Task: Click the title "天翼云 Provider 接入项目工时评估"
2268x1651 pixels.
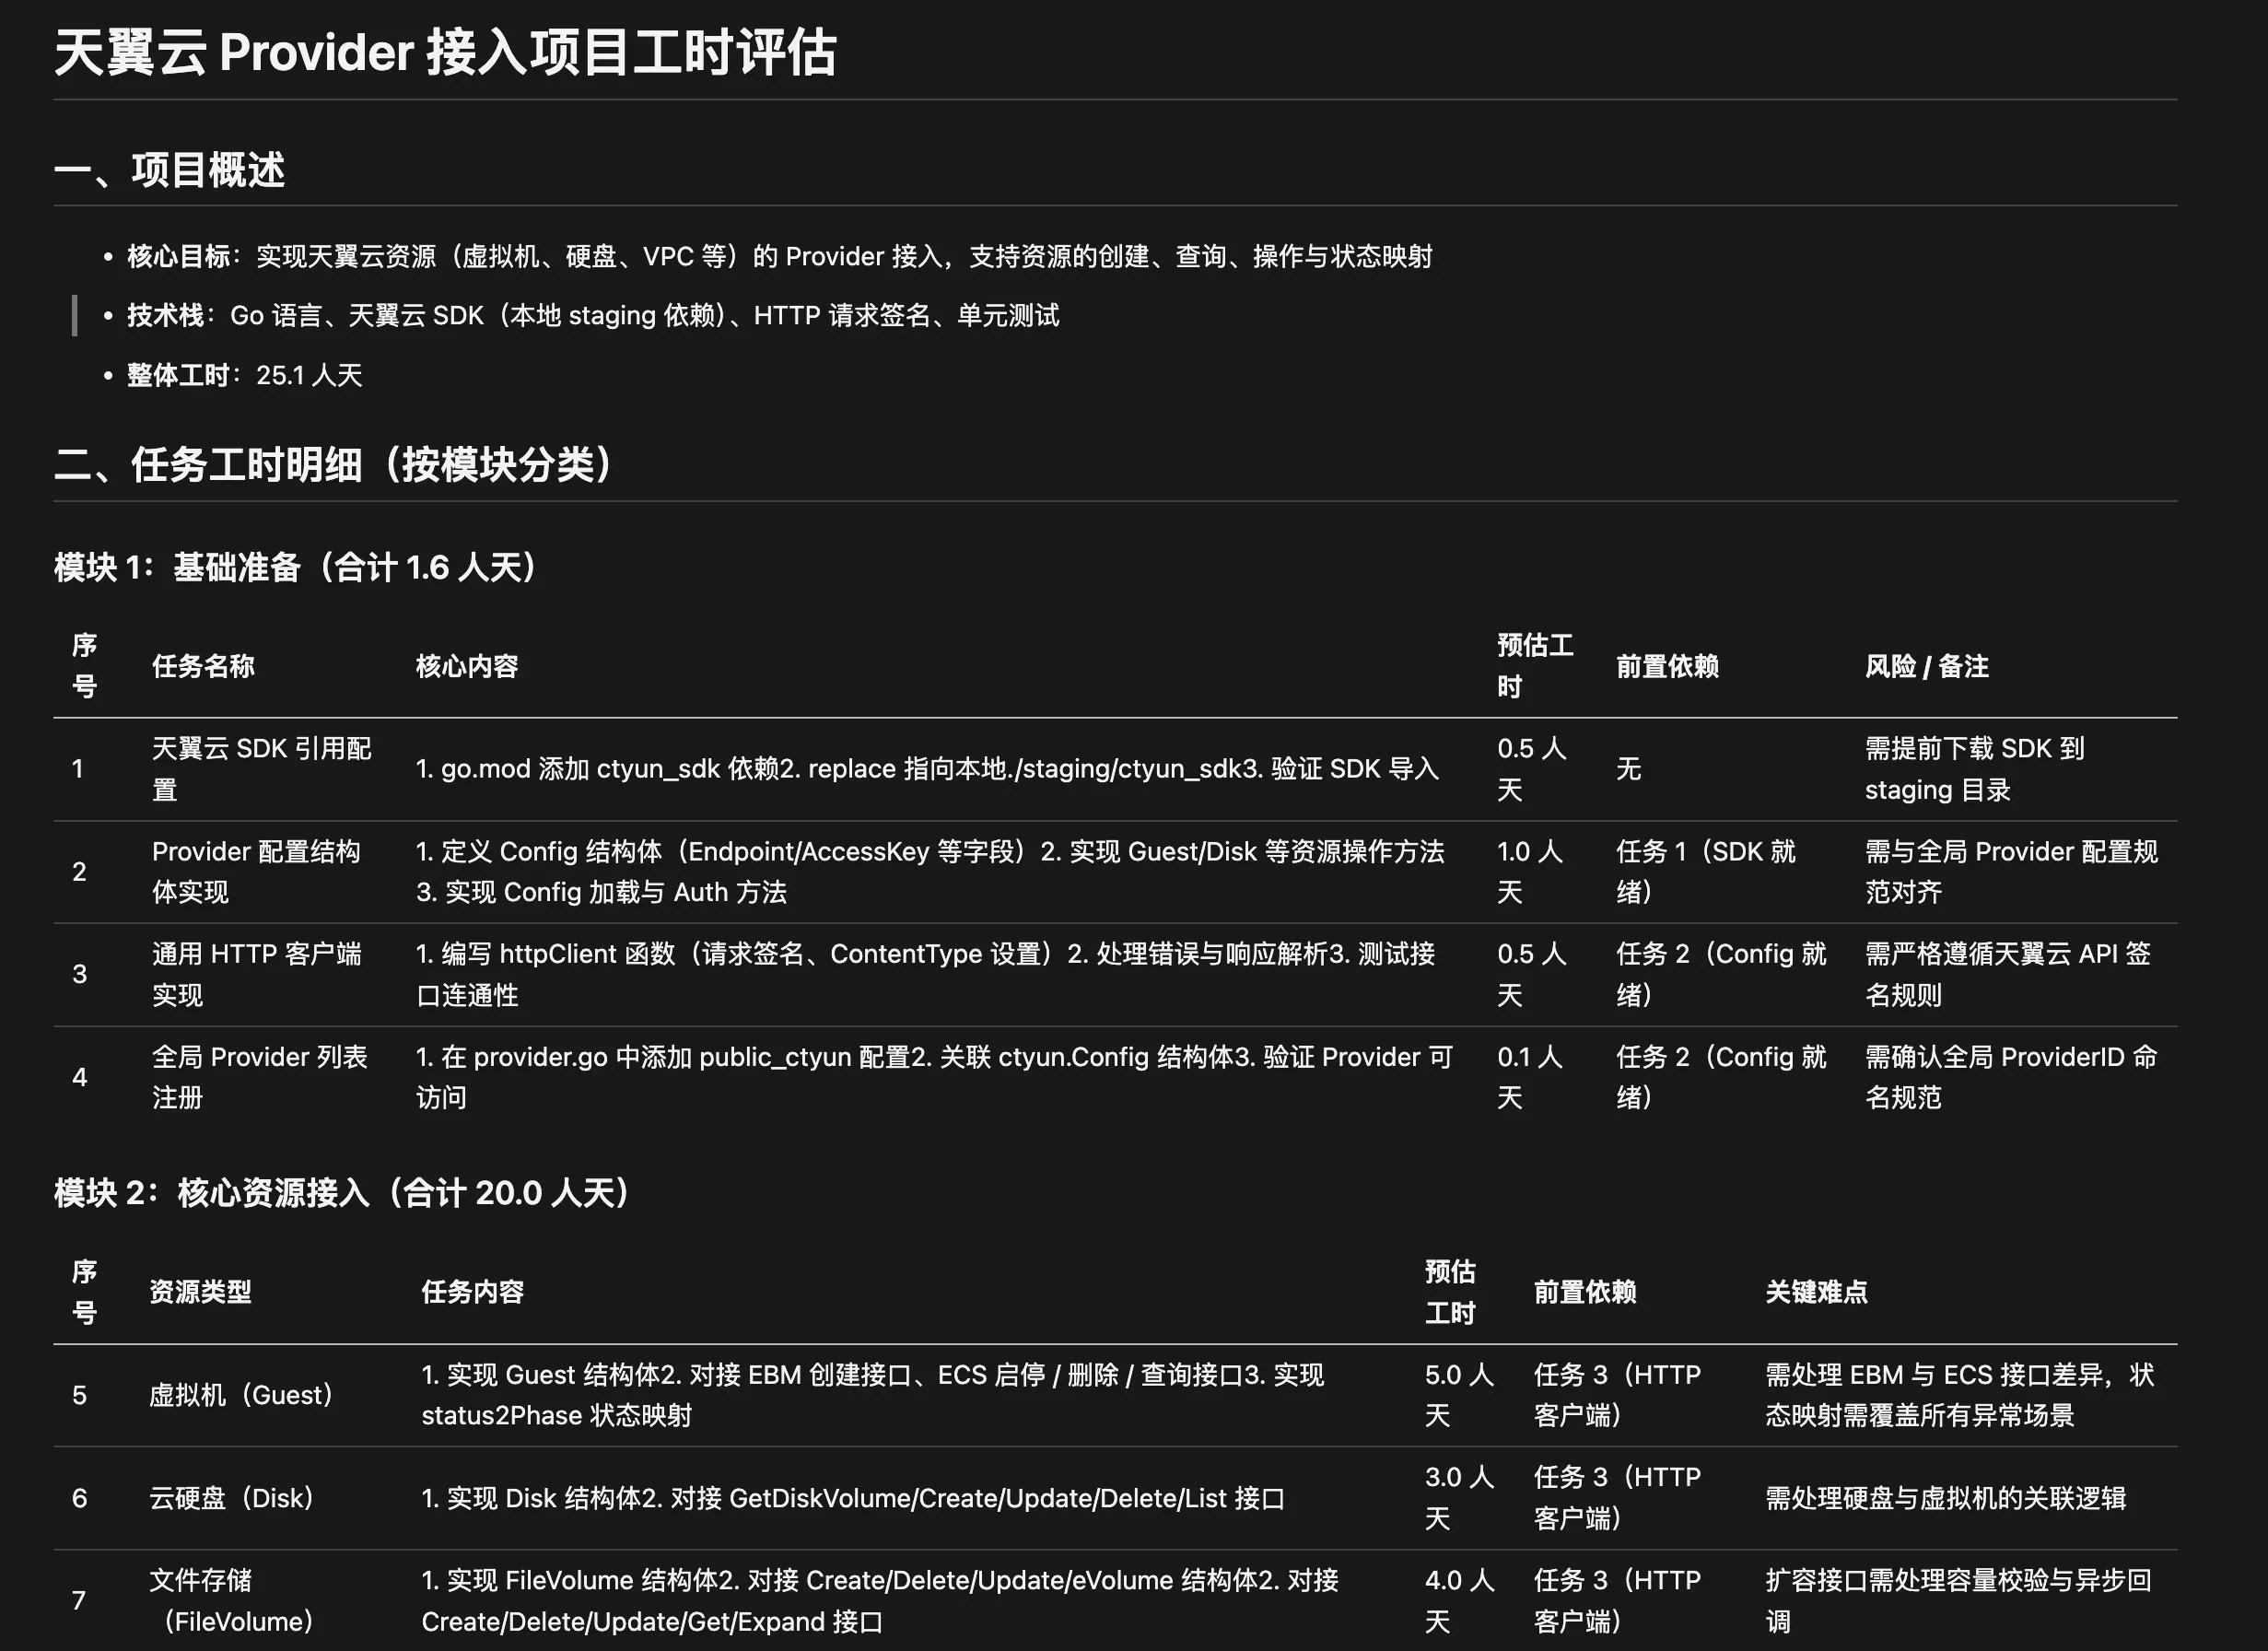Action: click(445, 52)
